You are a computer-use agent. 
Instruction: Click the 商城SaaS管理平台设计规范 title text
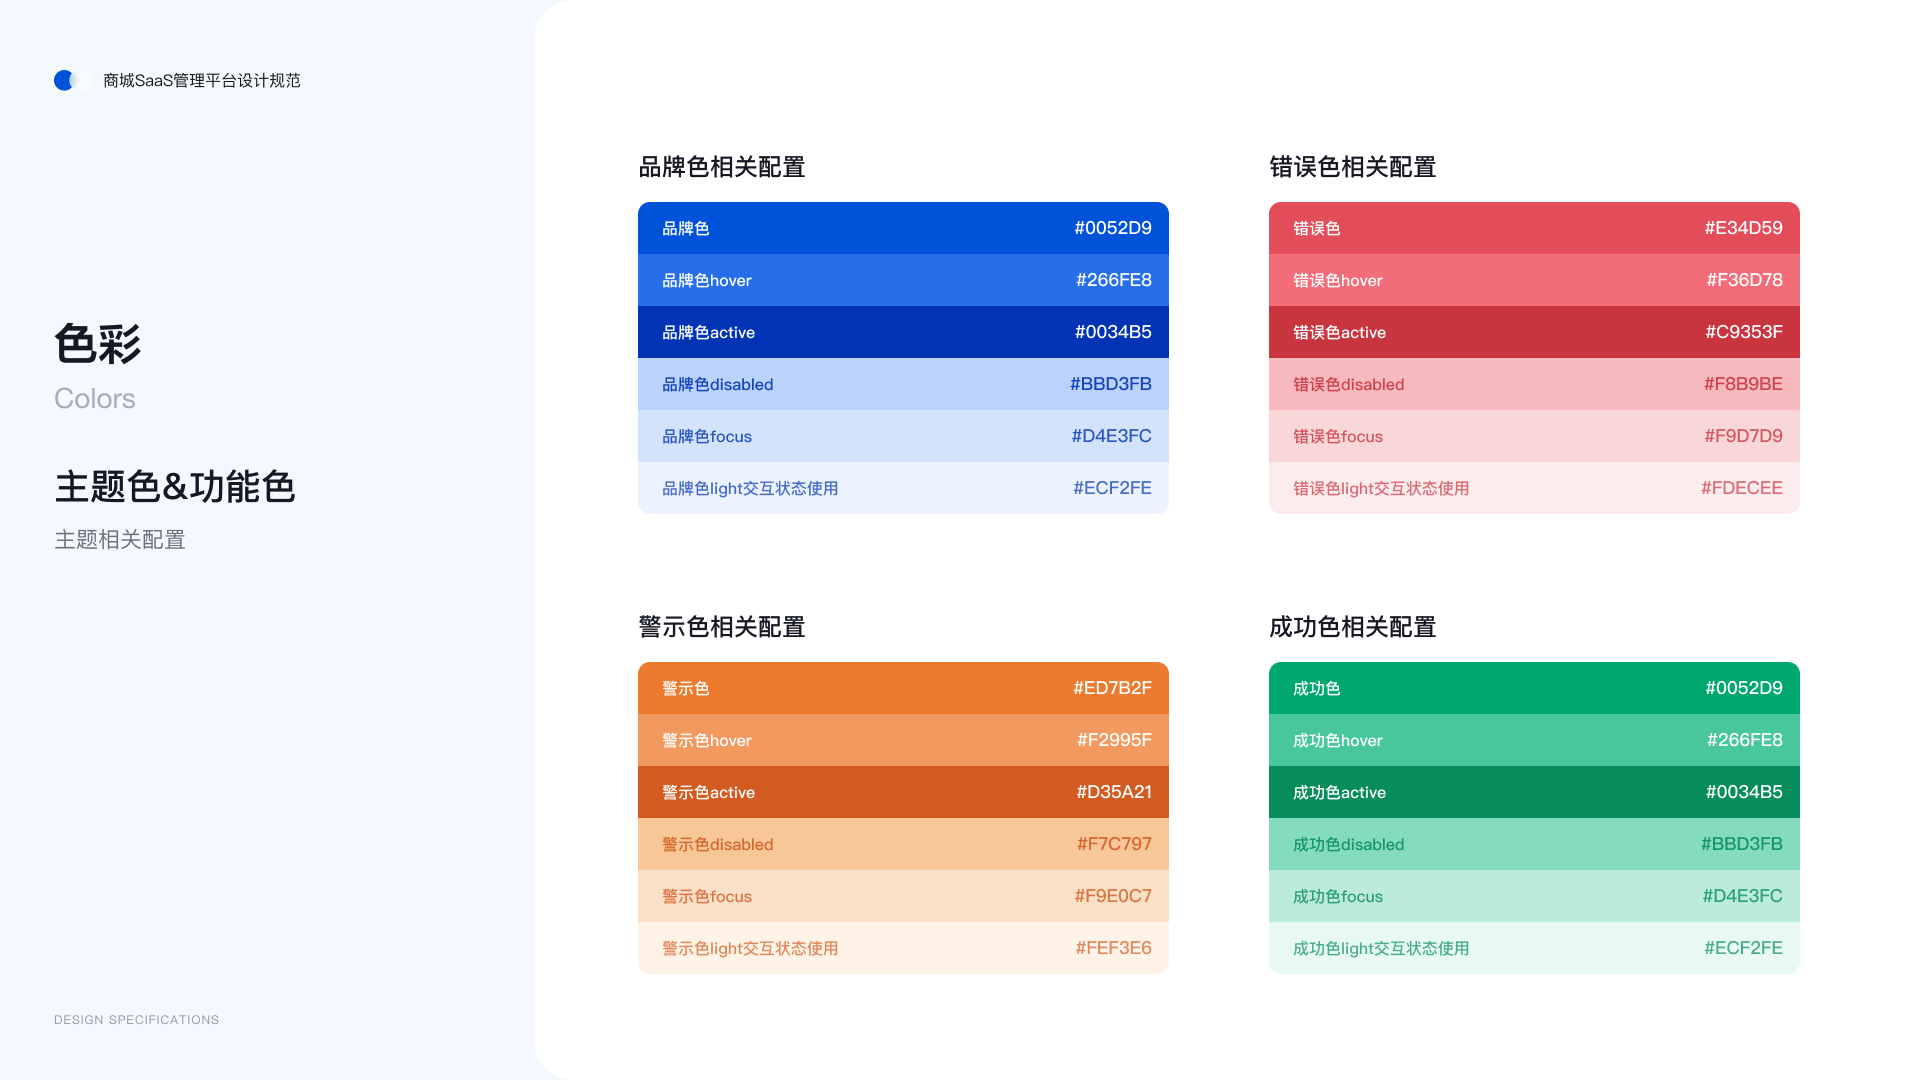201,80
